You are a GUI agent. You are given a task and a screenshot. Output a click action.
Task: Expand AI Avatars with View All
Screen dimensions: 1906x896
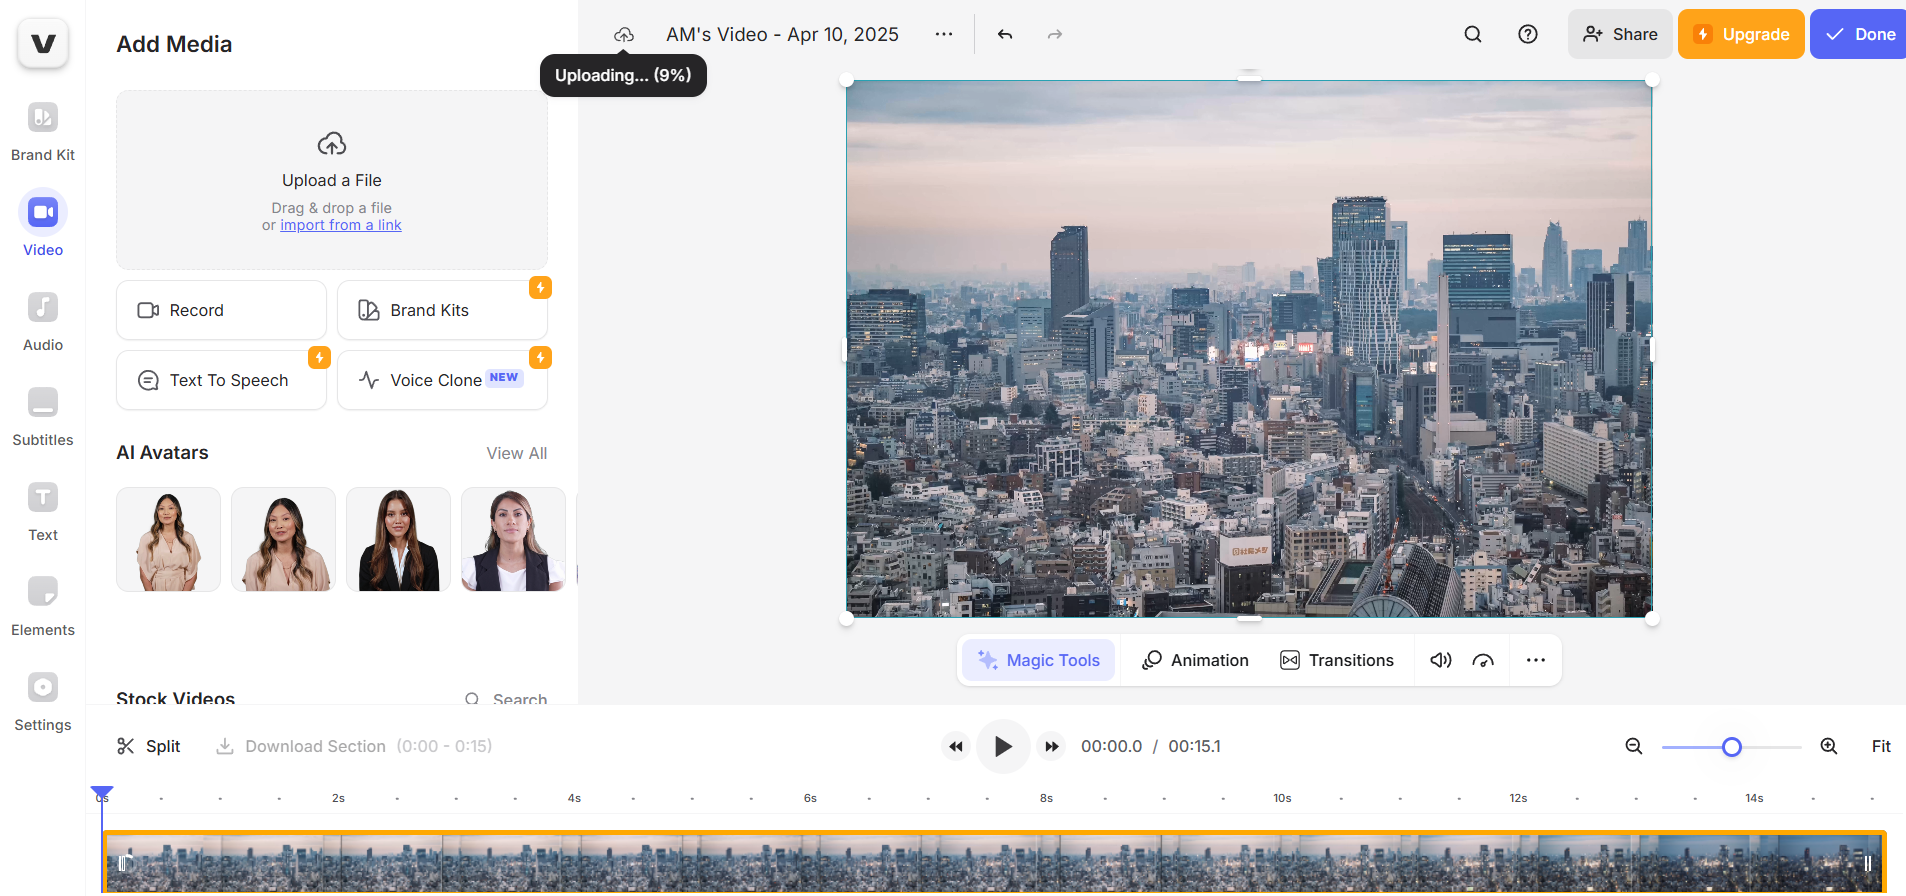(516, 453)
